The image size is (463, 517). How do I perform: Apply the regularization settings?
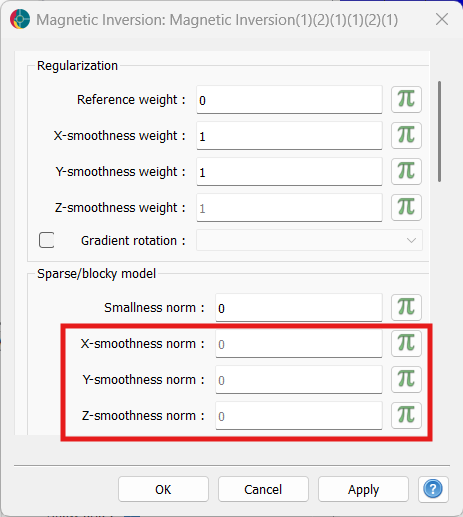click(363, 489)
